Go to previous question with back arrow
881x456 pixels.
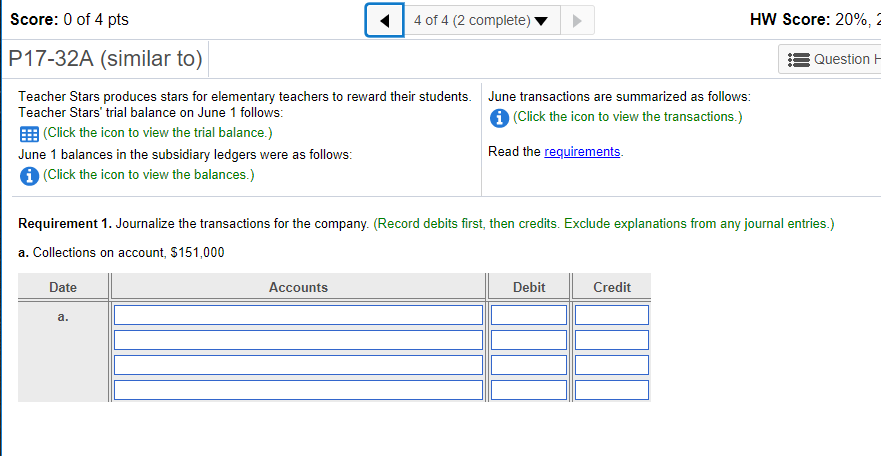pos(384,21)
